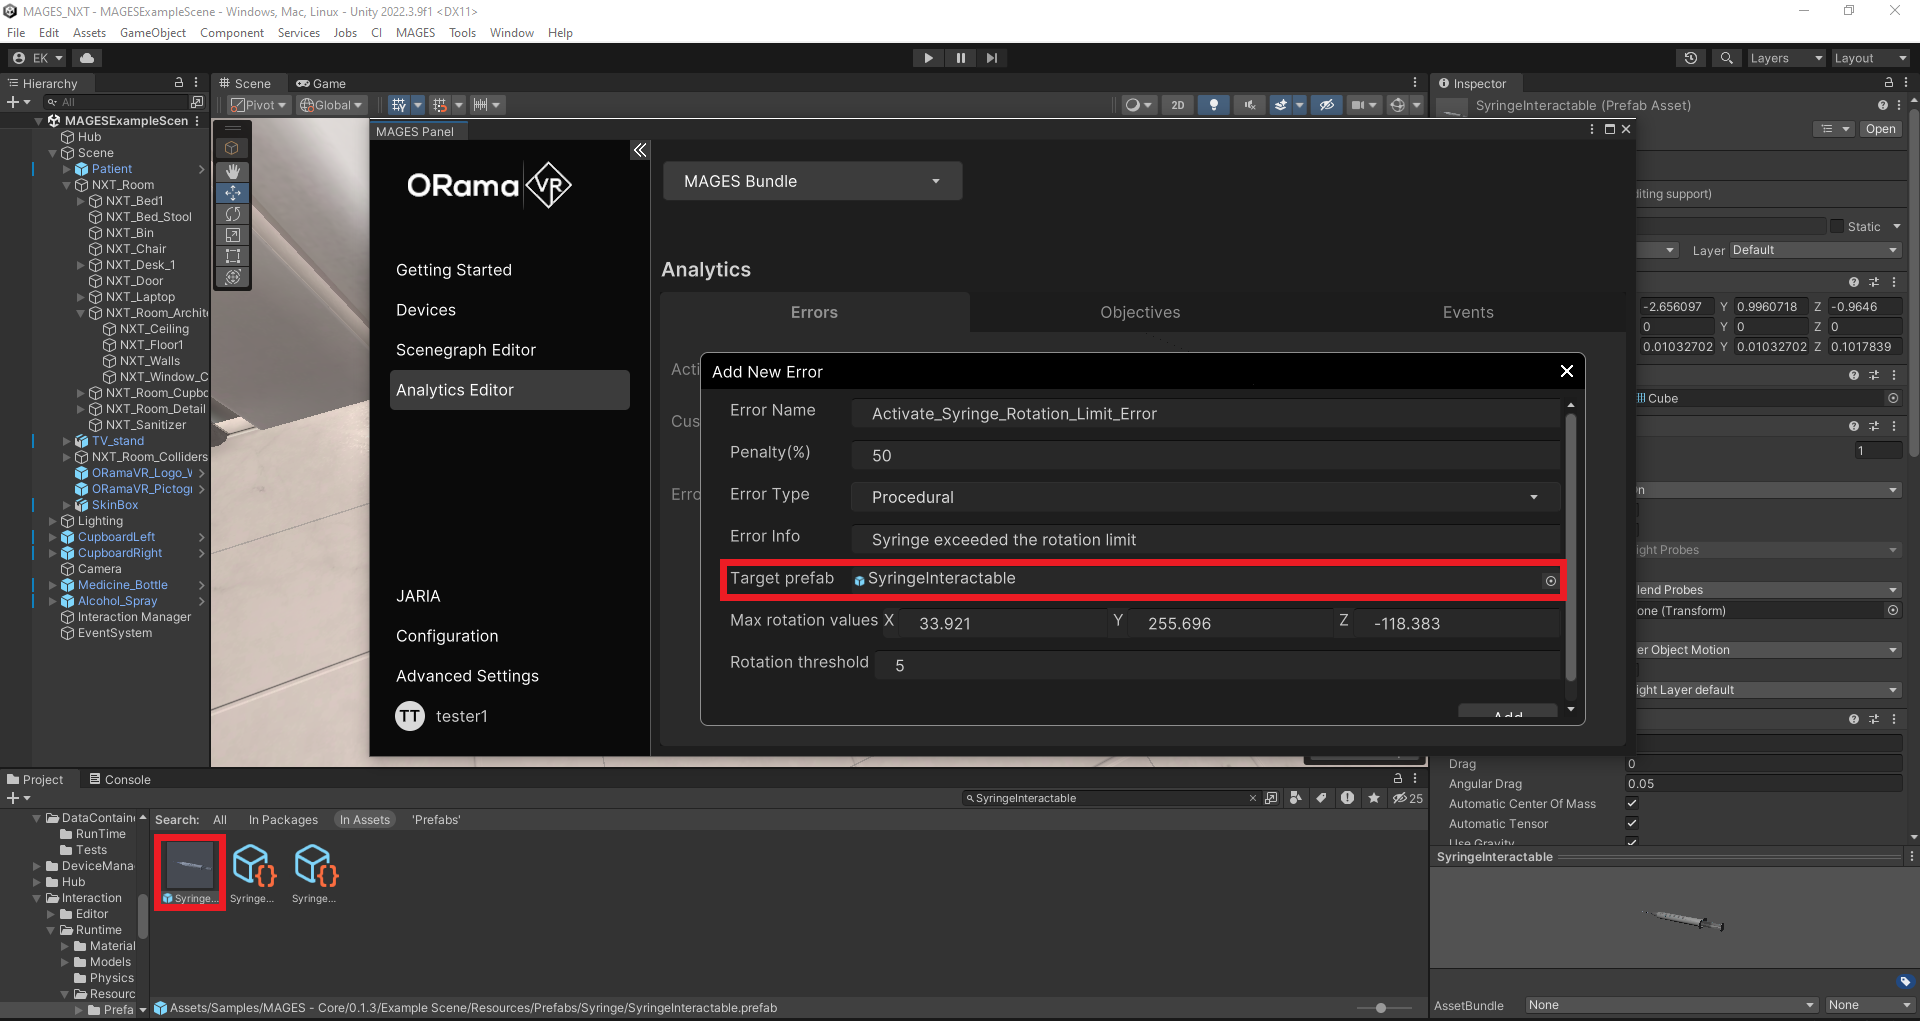
Task: Expand the Patient object in Hierarchy
Action: (x=67, y=170)
